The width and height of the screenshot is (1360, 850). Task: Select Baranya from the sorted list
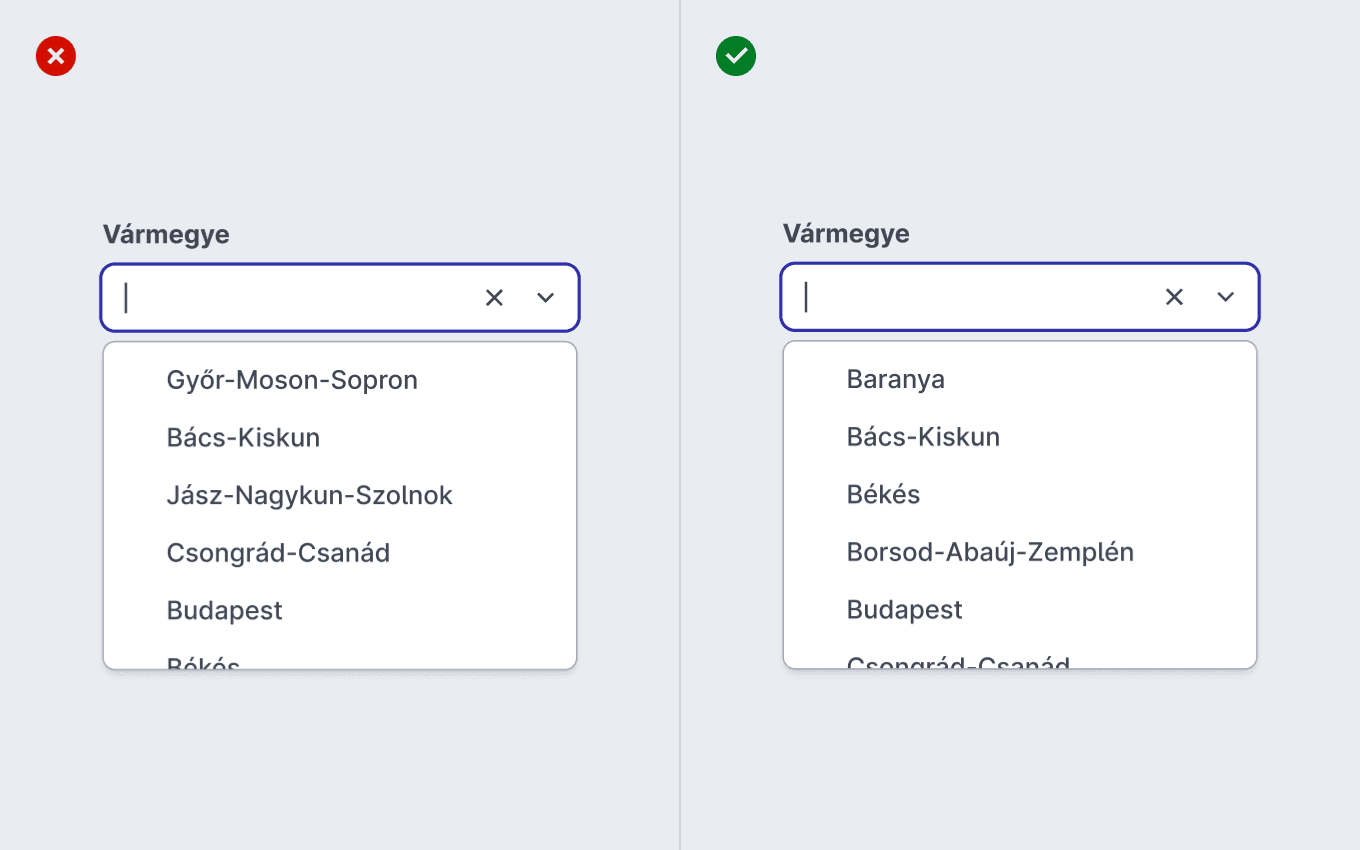(1020, 379)
